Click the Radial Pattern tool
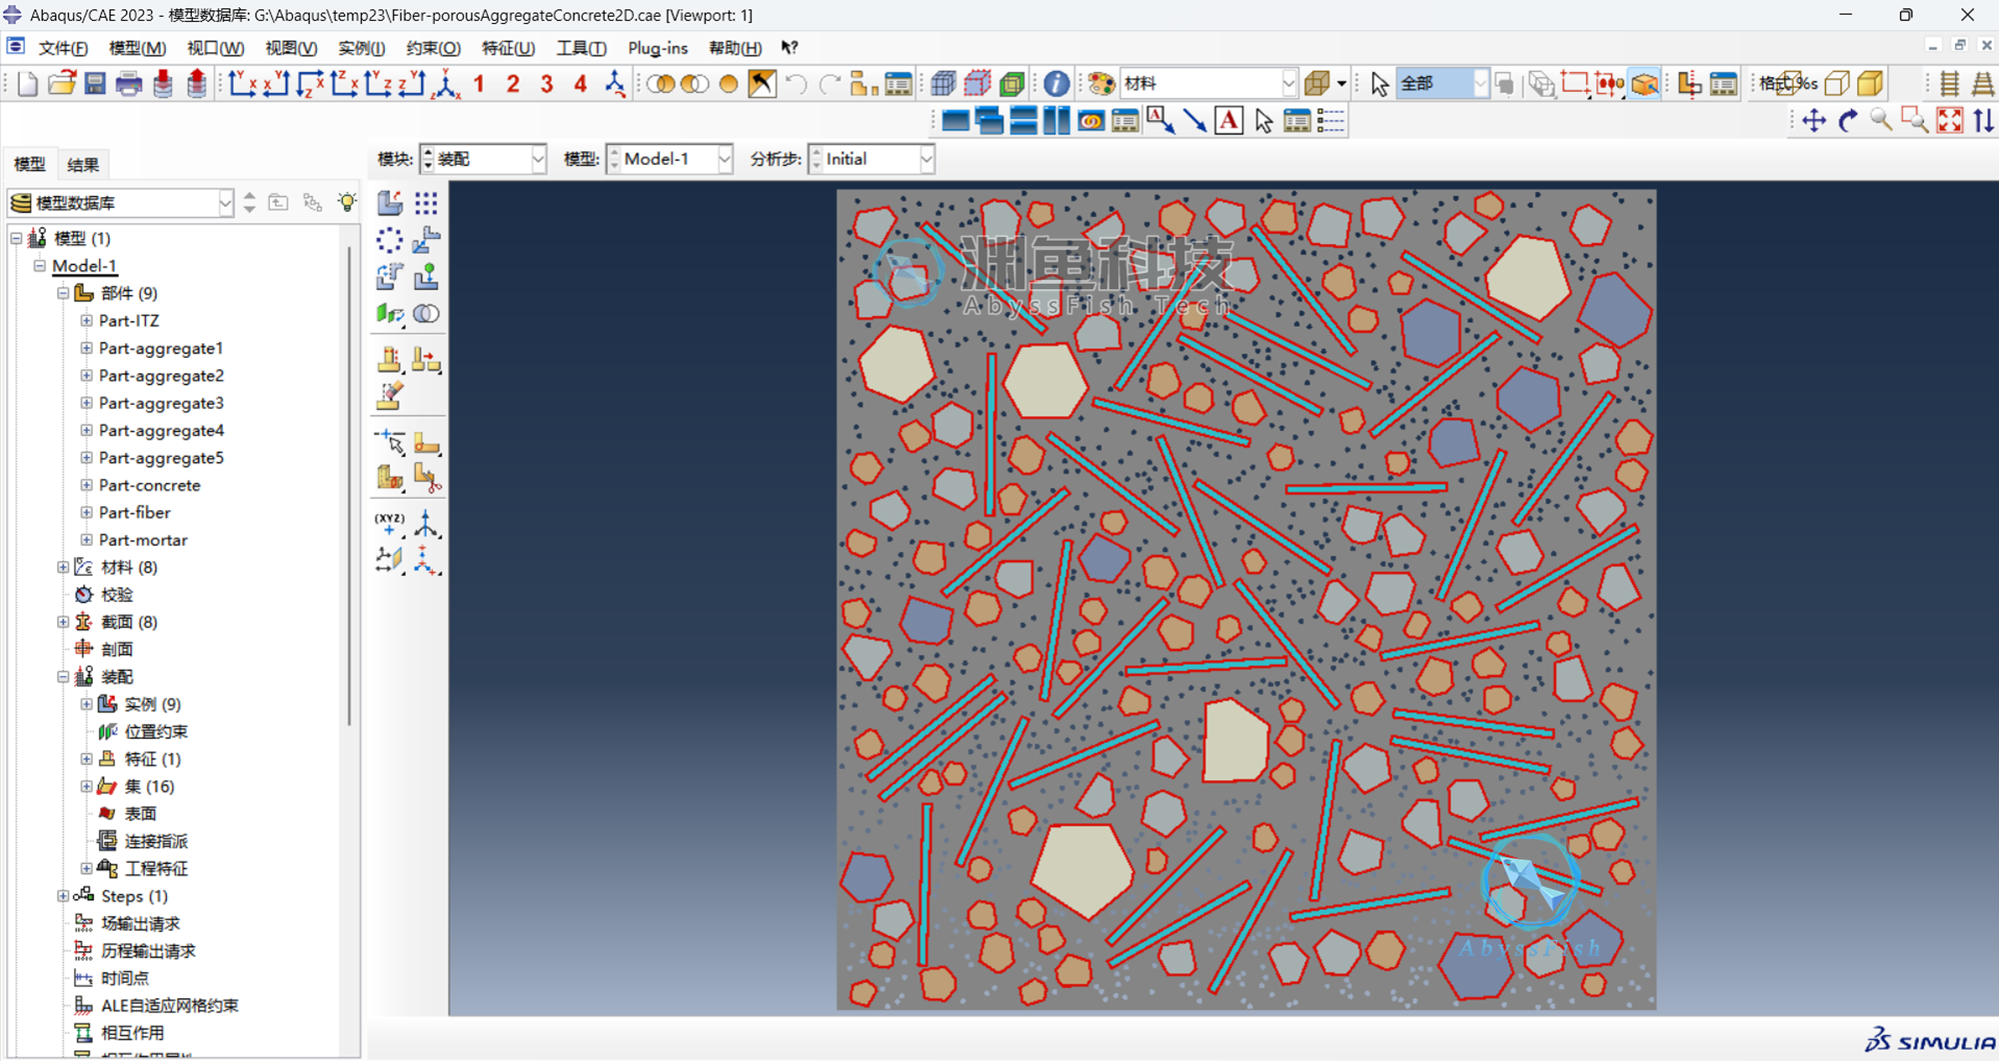The height and width of the screenshot is (1061, 1999). click(x=390, y=240)
